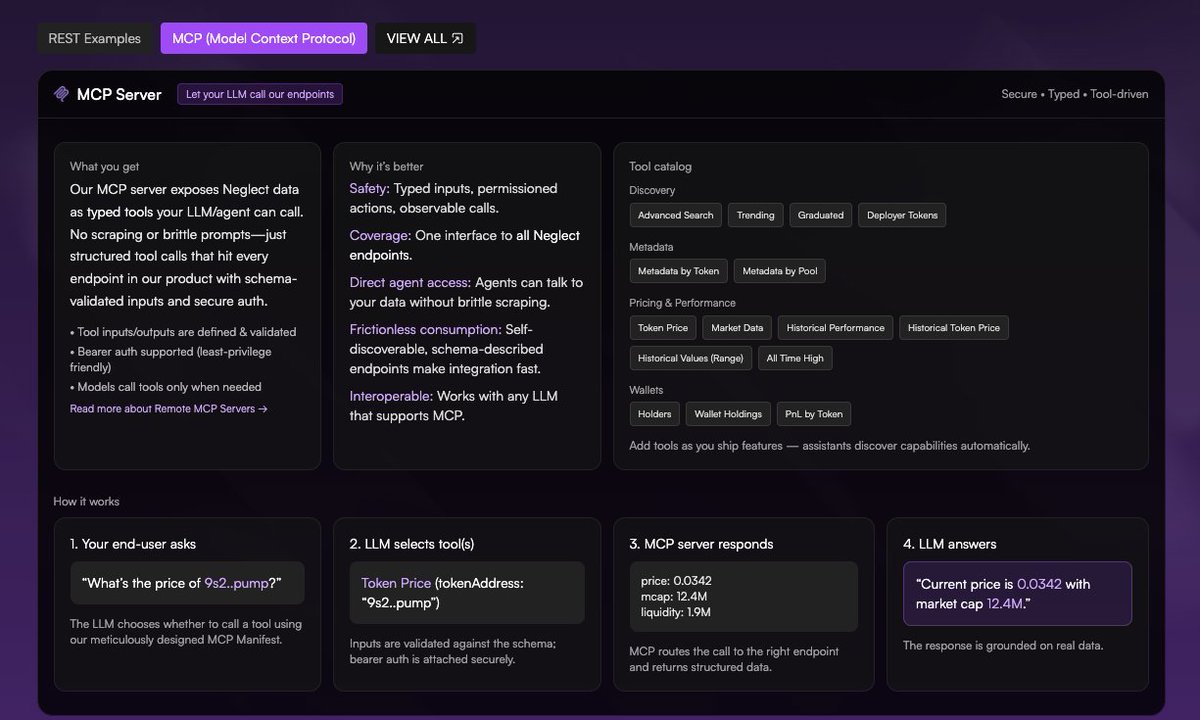Open the VIEW ALL link
This screenshot has height=720, width=1200.
coord(425,38)
